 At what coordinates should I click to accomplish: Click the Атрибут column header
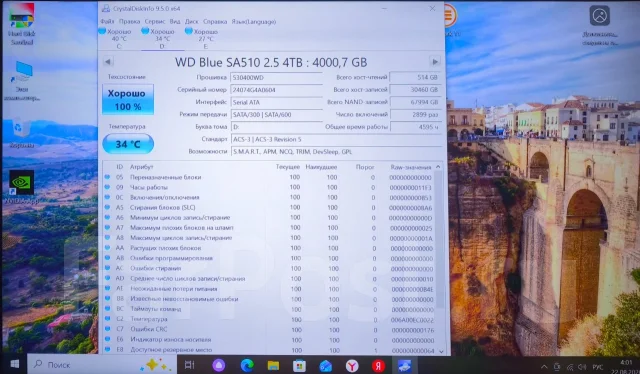[x=141, y=167]
